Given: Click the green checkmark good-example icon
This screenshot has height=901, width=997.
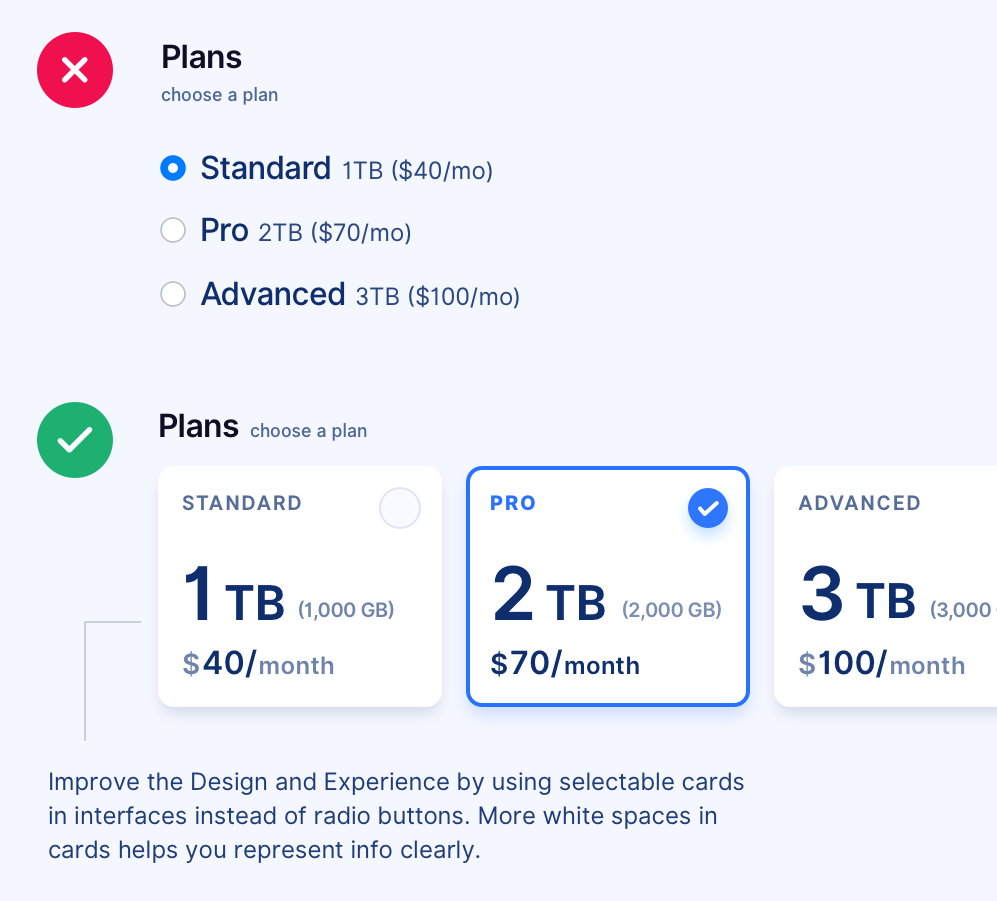Looking at the screenshot, I should click(x=75, y=440).
